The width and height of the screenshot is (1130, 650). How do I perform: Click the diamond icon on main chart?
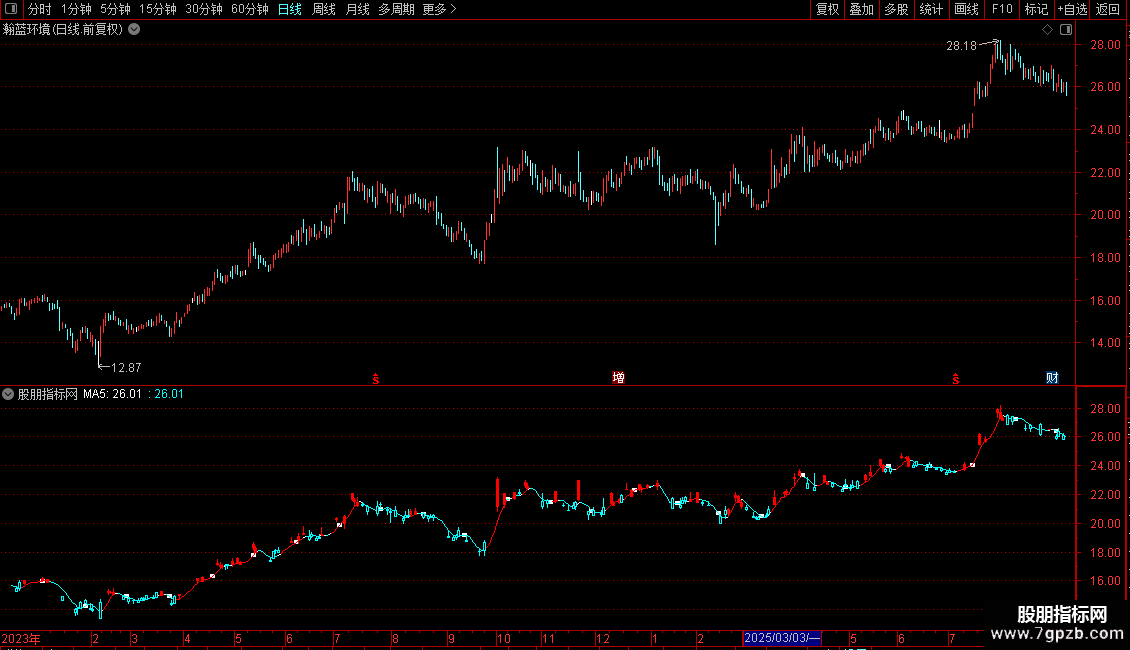coord(1048,30)
